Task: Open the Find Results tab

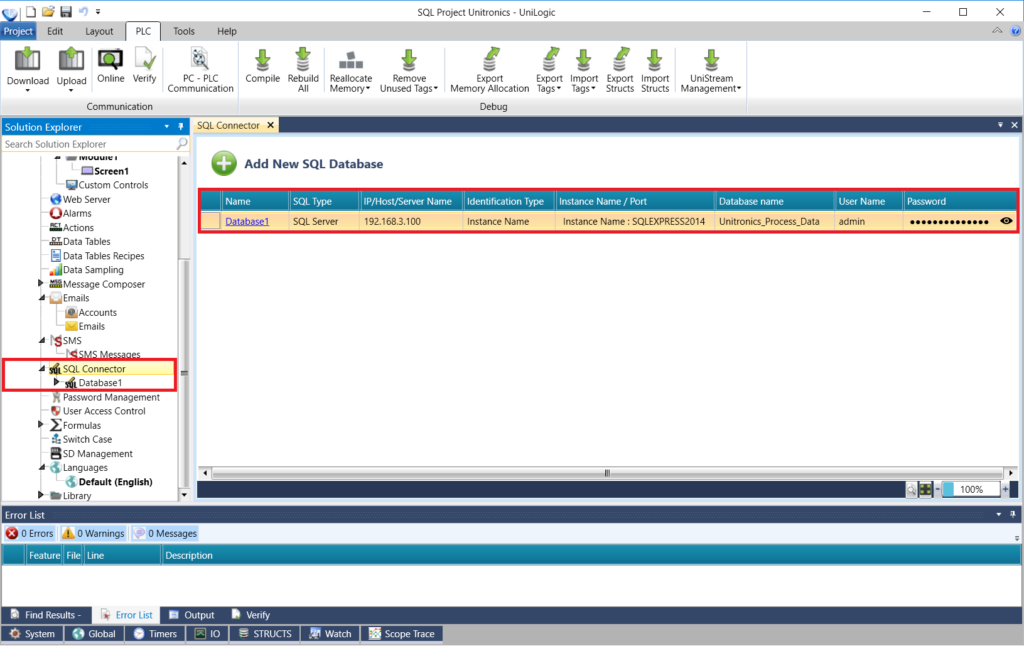Action: (x=46, y=615)
